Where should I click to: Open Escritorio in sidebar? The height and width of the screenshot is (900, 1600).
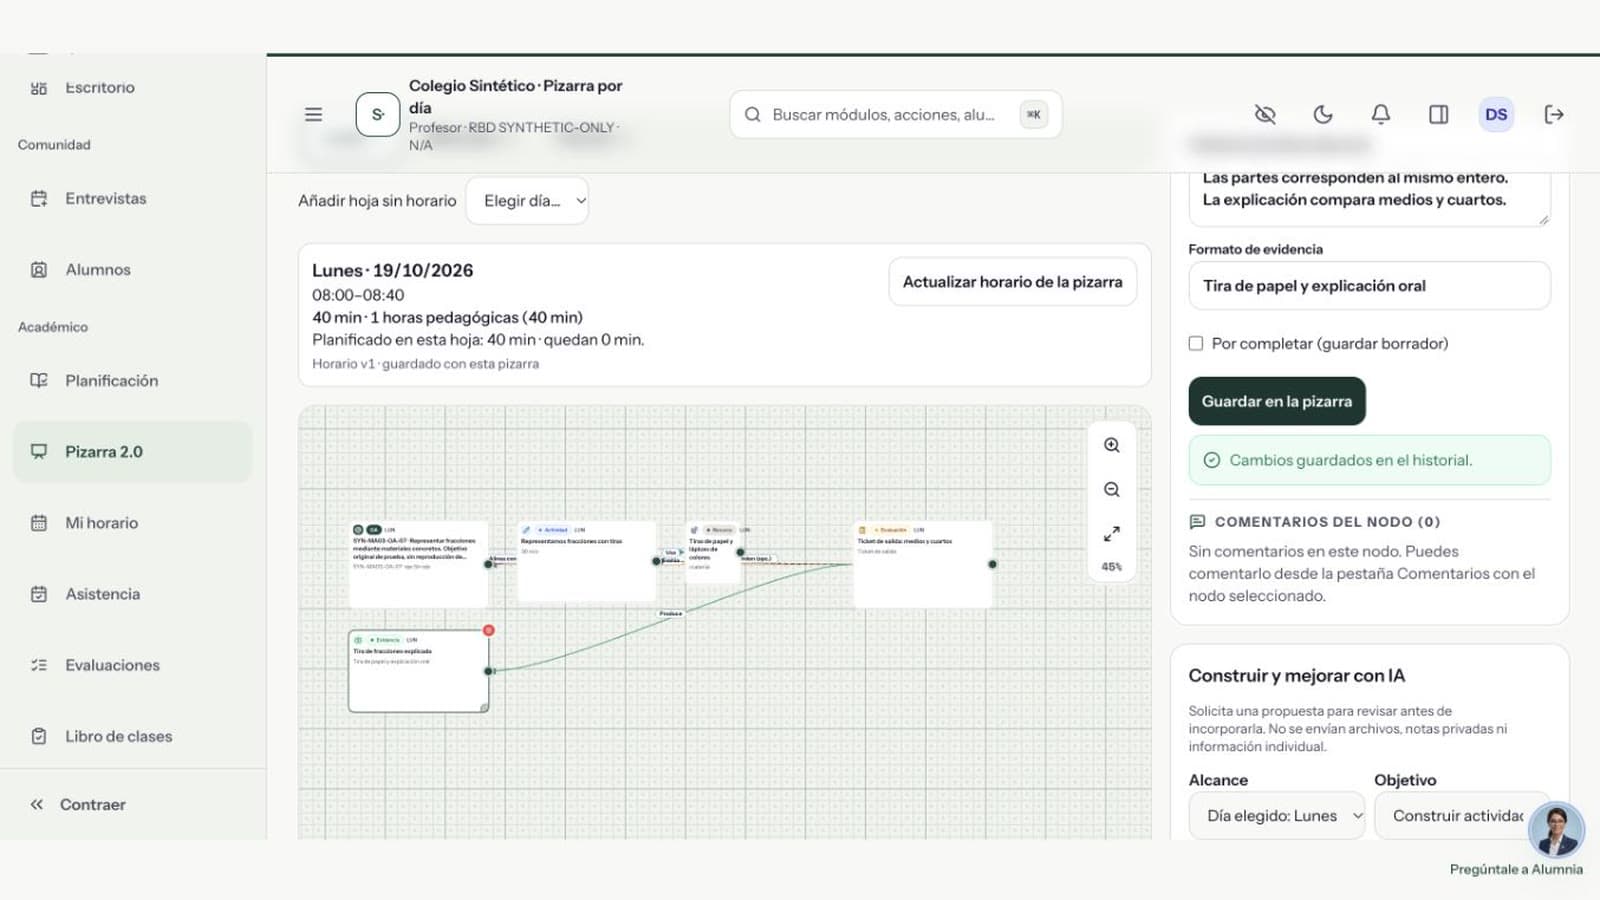point(133,87)
